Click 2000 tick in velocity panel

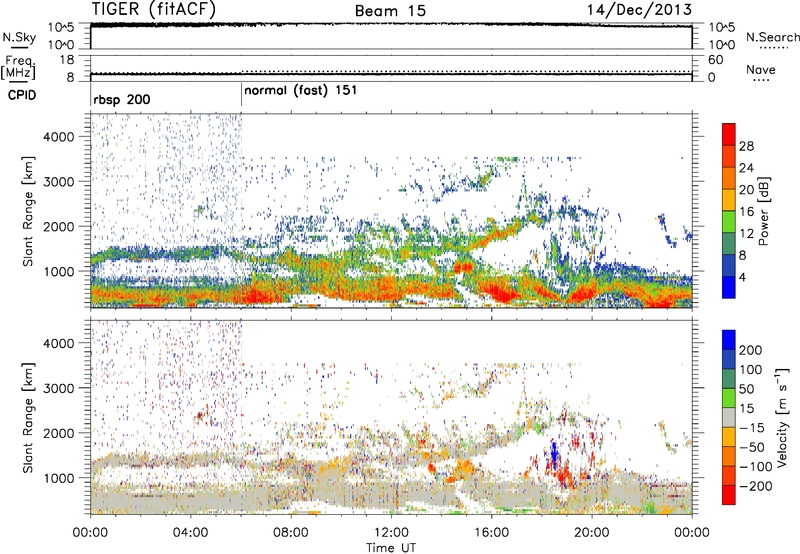point(58,433)
